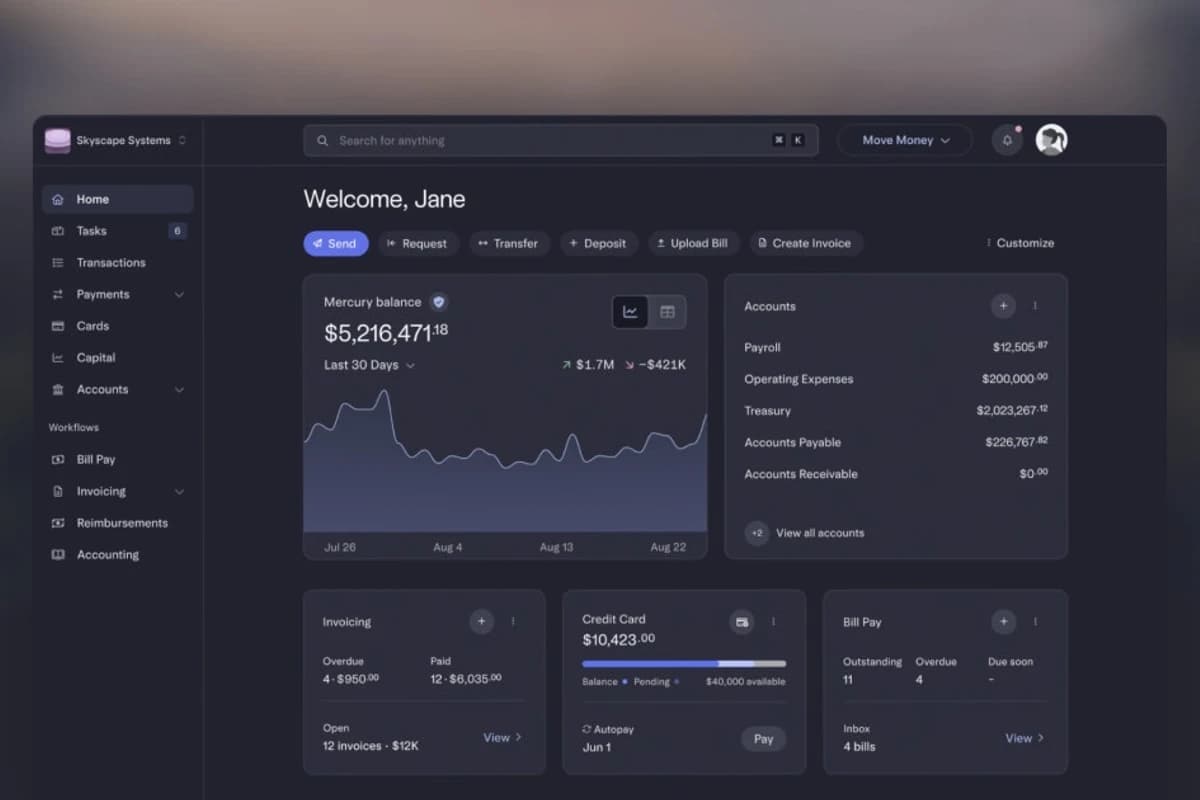The image size is (1200, 800).
Task: Go to Home in the sidebar
Action: point(92,199)
